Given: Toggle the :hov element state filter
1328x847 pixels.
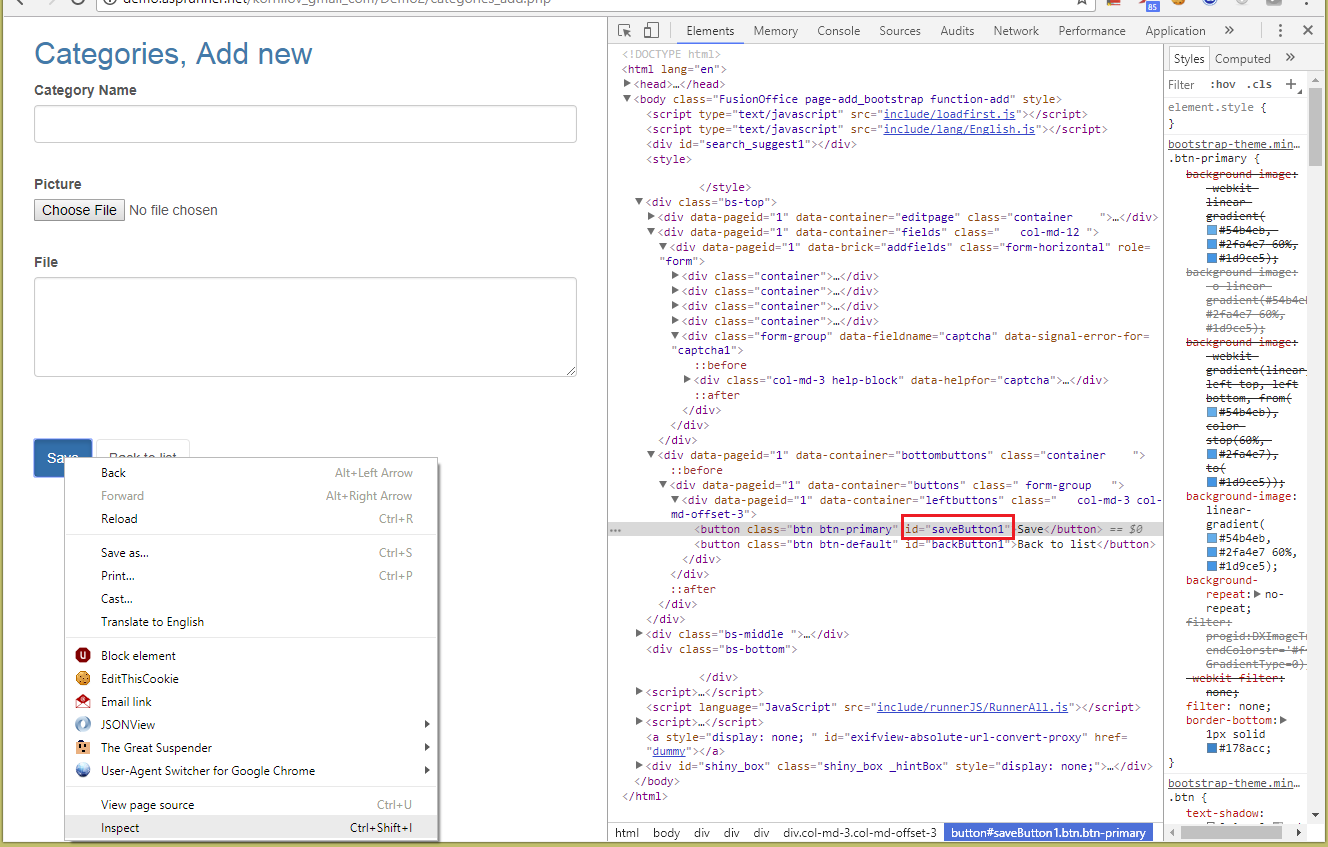Looking at the screenshot, I should pos(1223,84).
